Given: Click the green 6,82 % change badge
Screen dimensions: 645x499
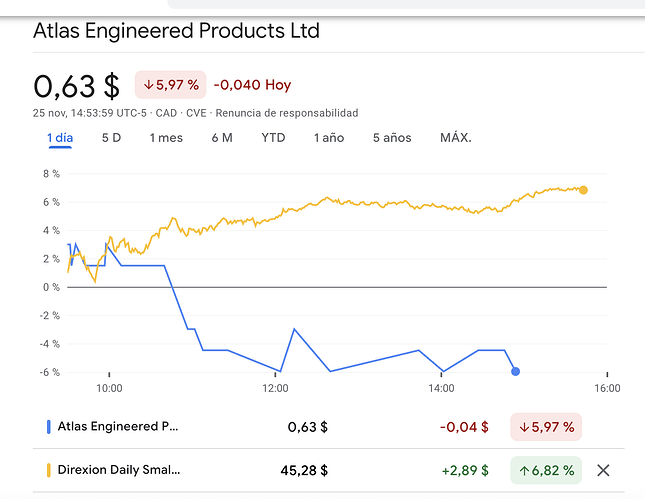Looking at the screenshot, I should pyautogui.click(x=546, y=470).
